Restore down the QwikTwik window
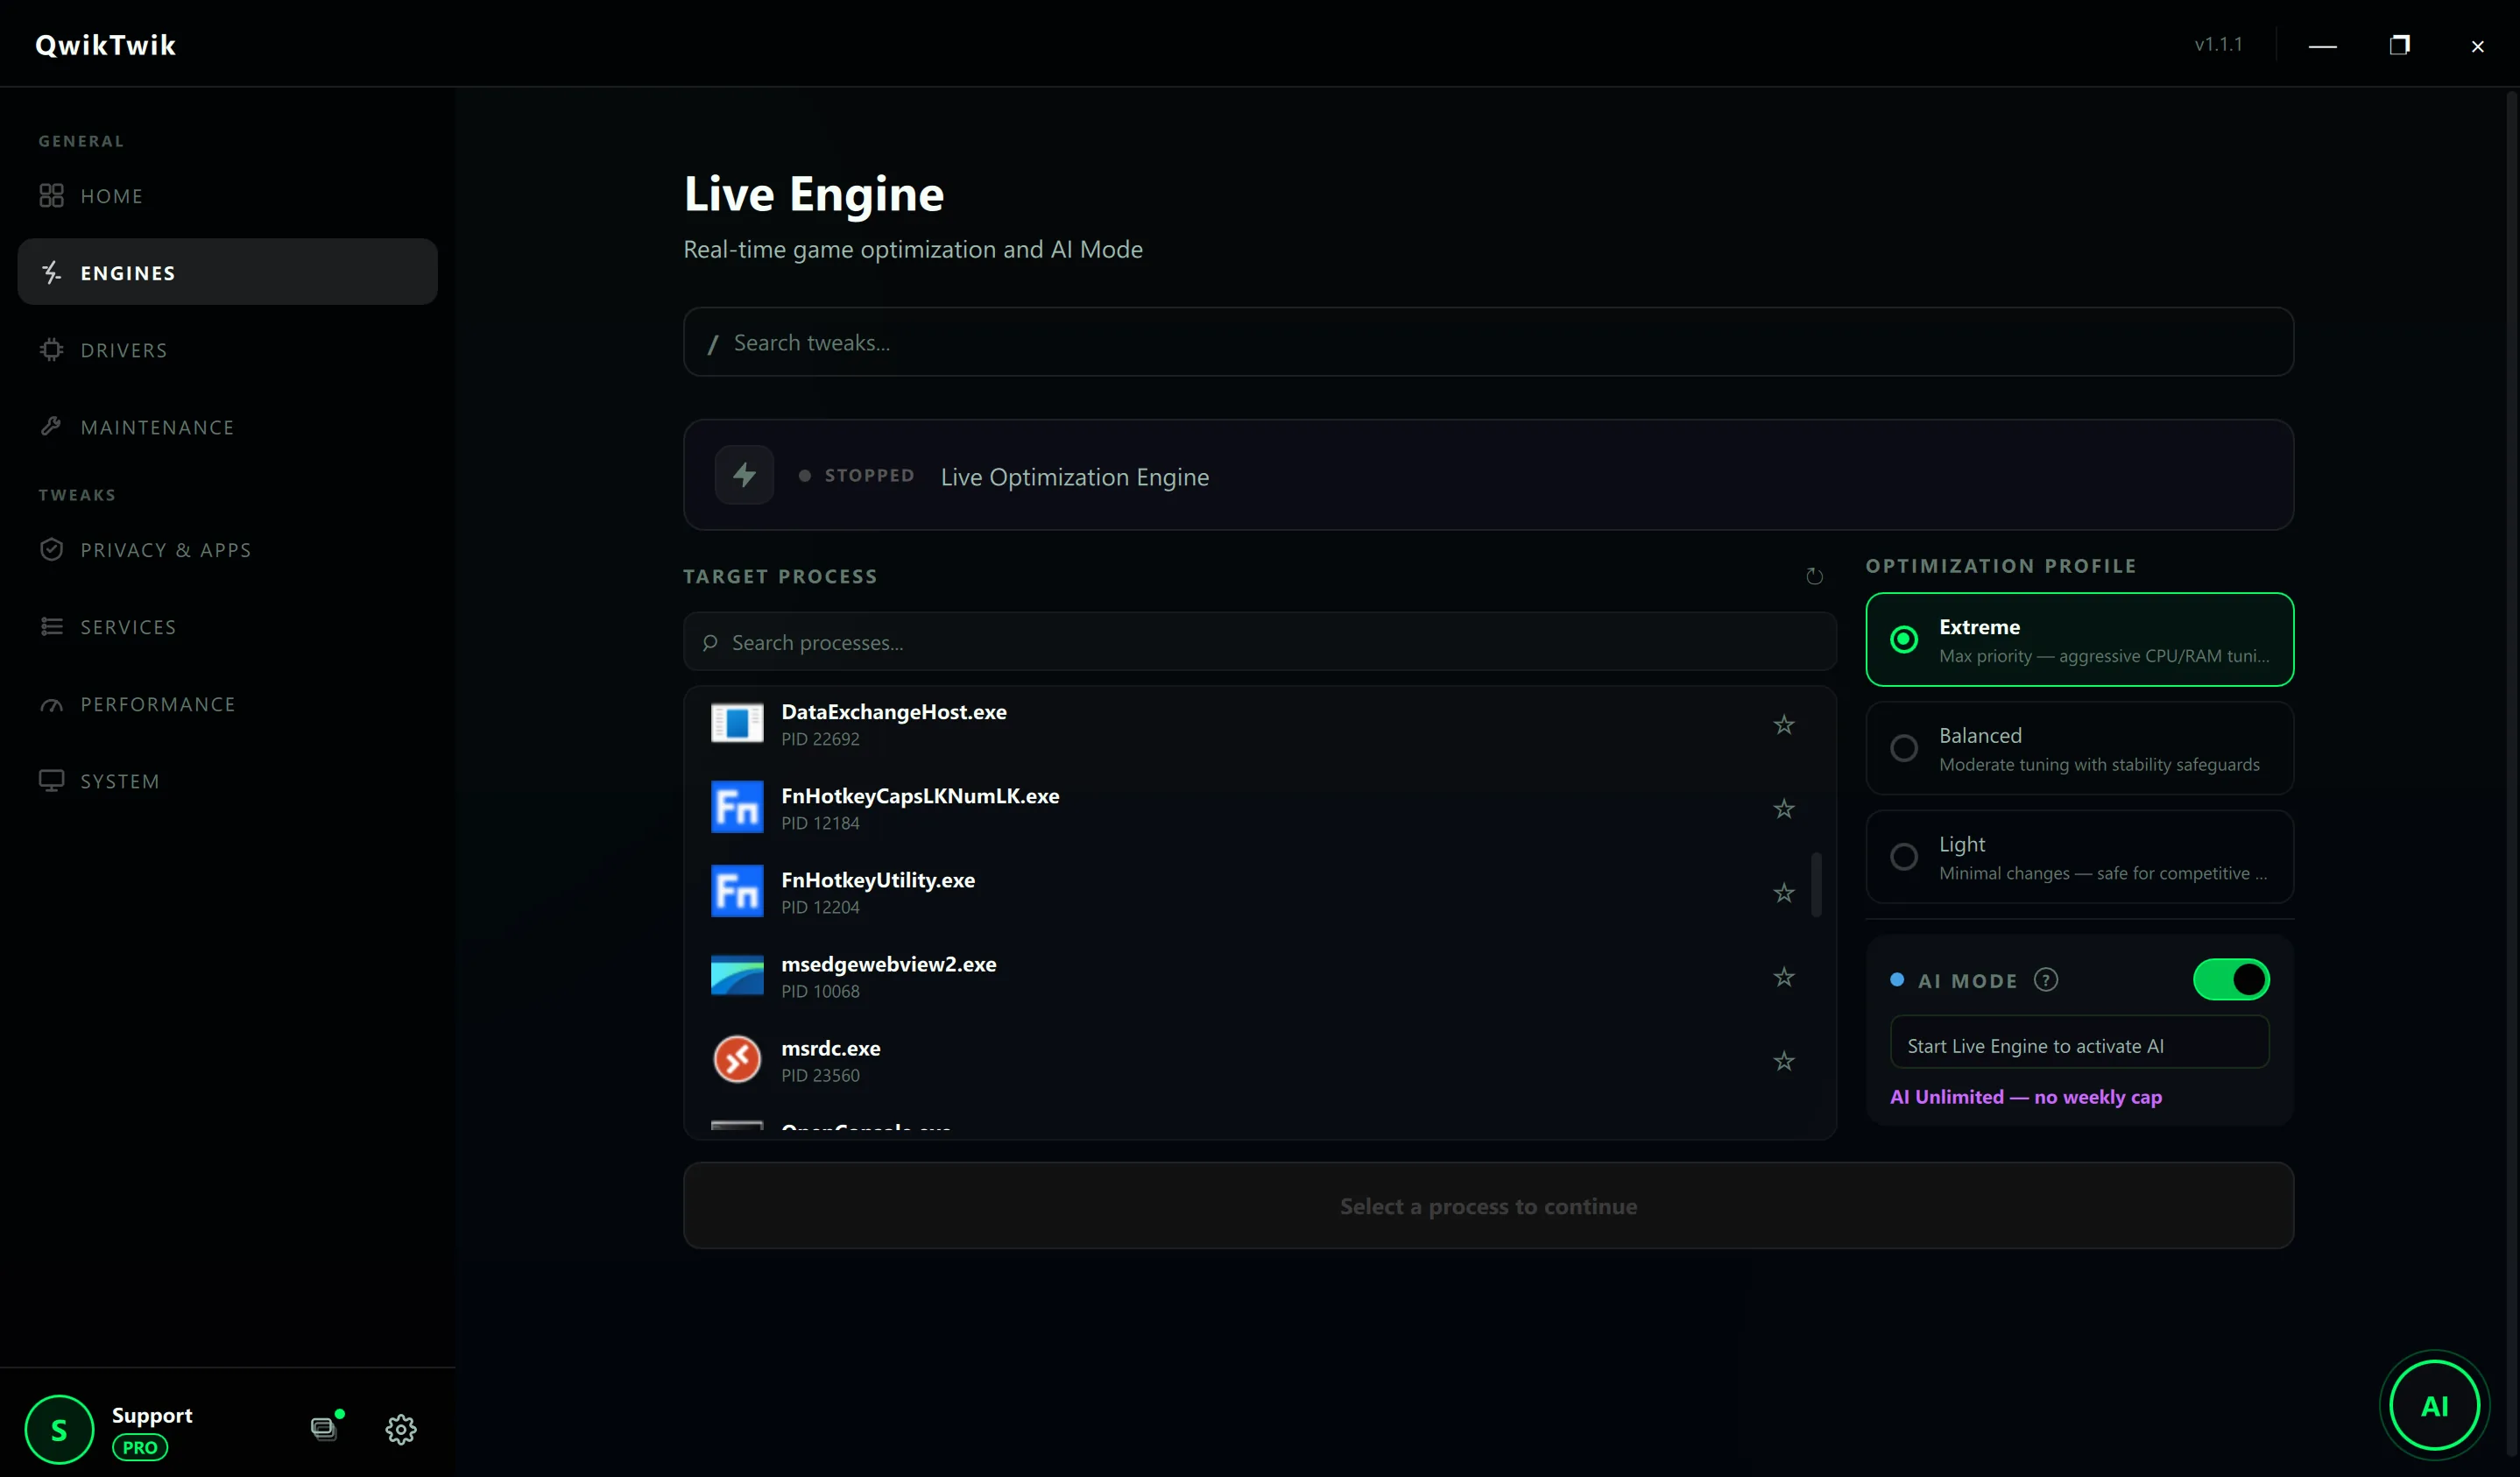This screenshot has width=2520, height=1477. 2399,45
